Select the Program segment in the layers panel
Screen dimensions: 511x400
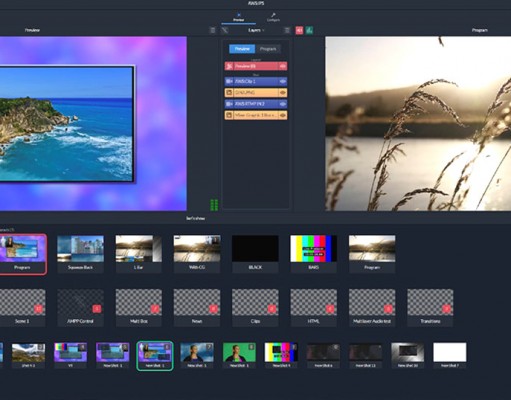tap(268, 49)
